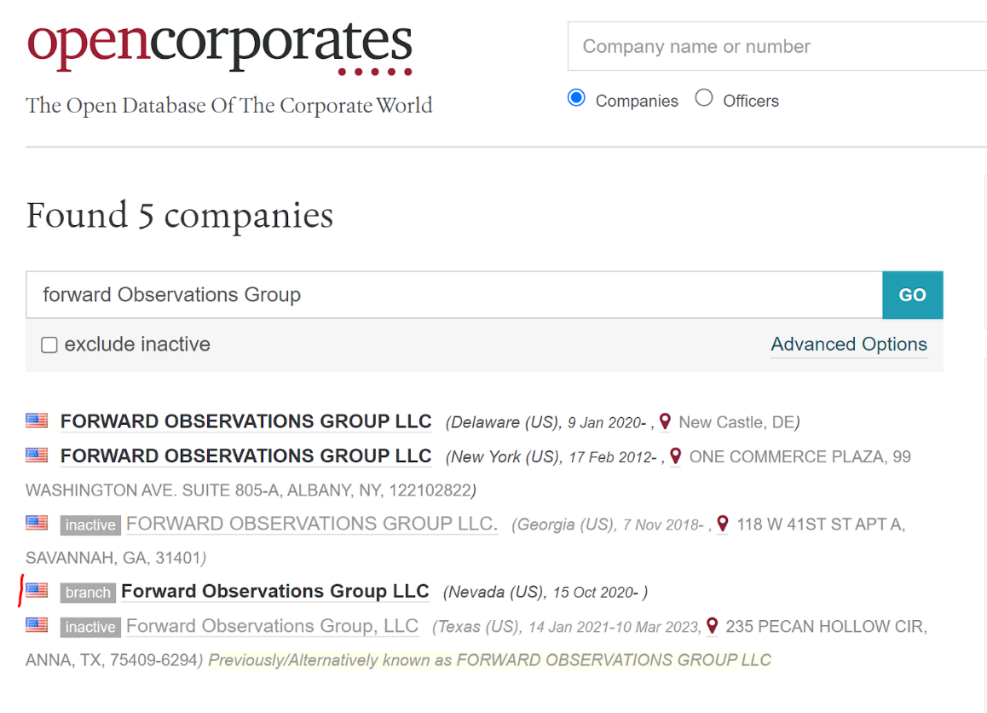This screenshot has width=987, height=713.
Task: Click the search box containing forward Observations Group
Action: tap(453, 295)
